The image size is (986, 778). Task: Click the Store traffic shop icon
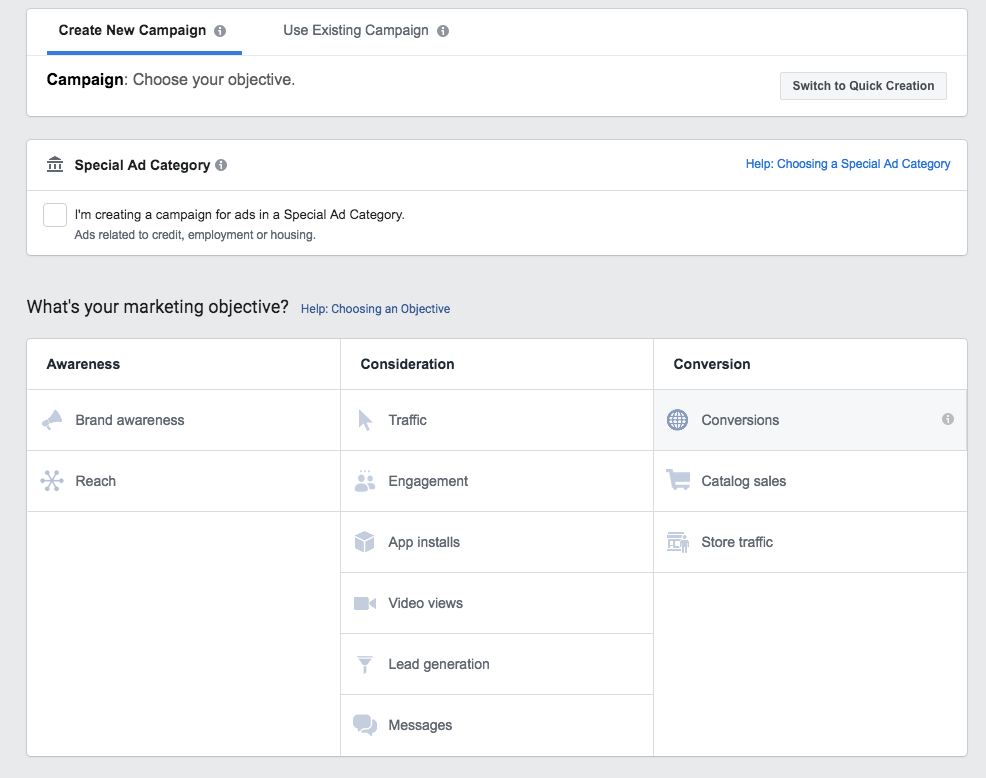(x=678, y=543)
